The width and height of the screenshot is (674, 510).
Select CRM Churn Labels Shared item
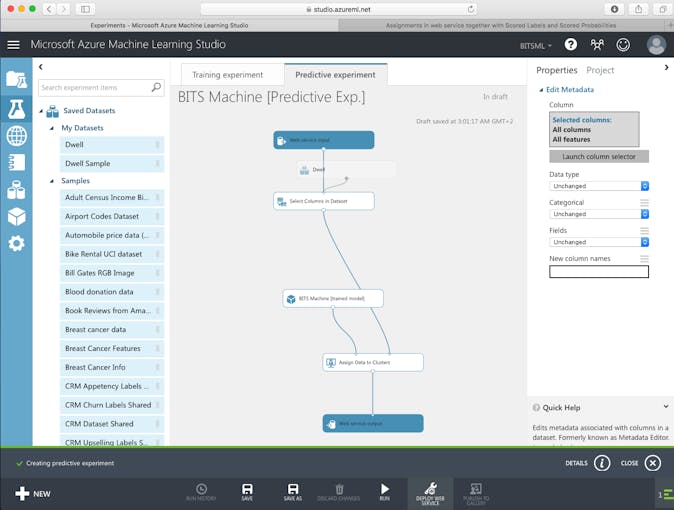pos(112,405)
